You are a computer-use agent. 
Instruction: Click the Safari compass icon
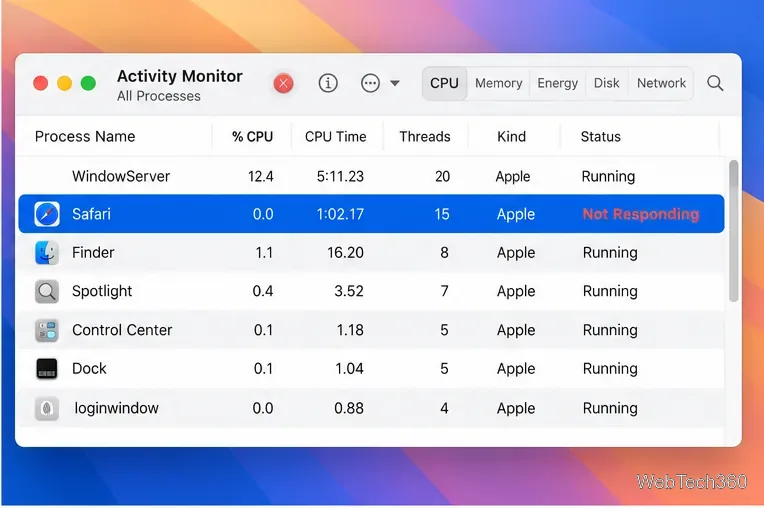coord(47,214)
